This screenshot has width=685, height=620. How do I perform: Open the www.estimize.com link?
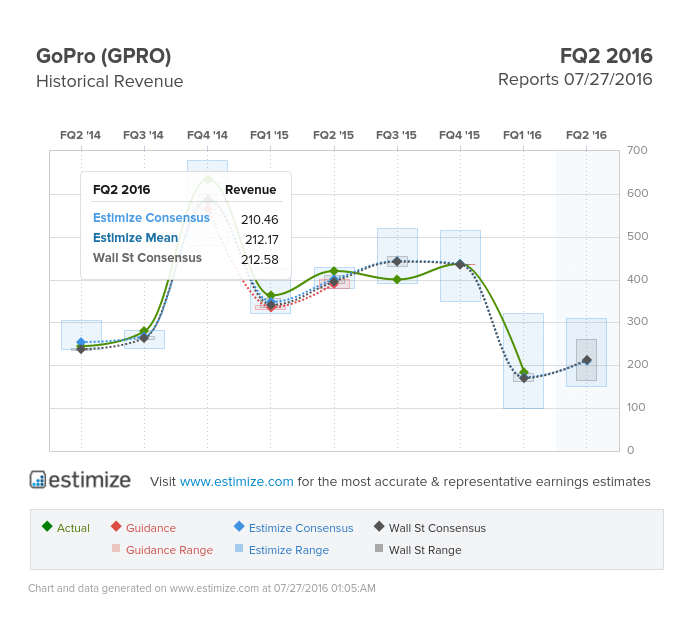(236, 481)
